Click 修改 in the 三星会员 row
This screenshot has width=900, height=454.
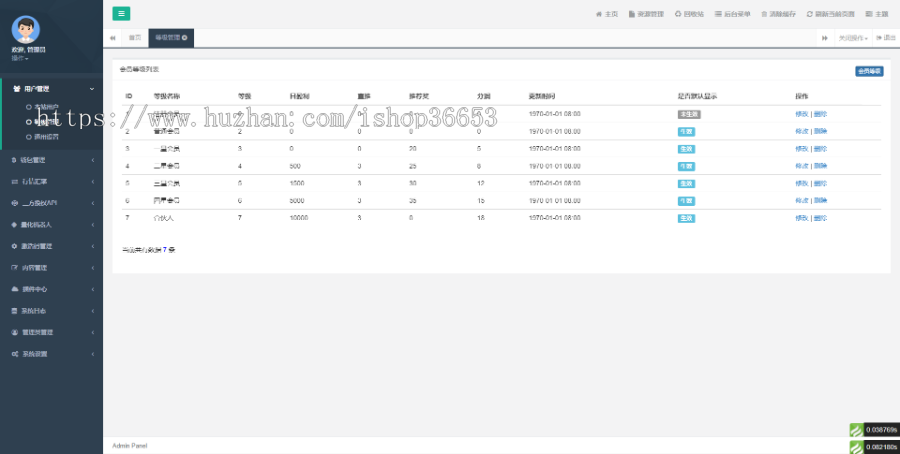coord(802,184)
